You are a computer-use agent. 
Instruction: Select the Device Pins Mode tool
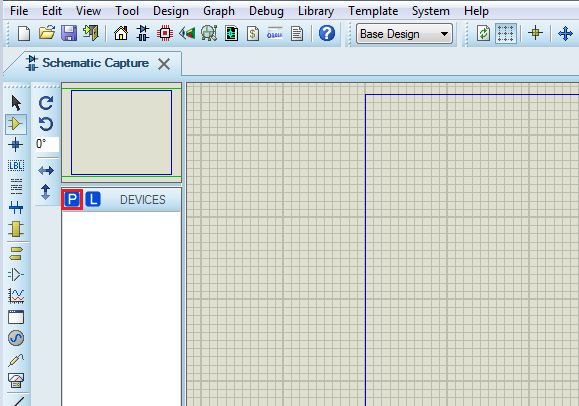pyautogui.click(x=16, y=274)
